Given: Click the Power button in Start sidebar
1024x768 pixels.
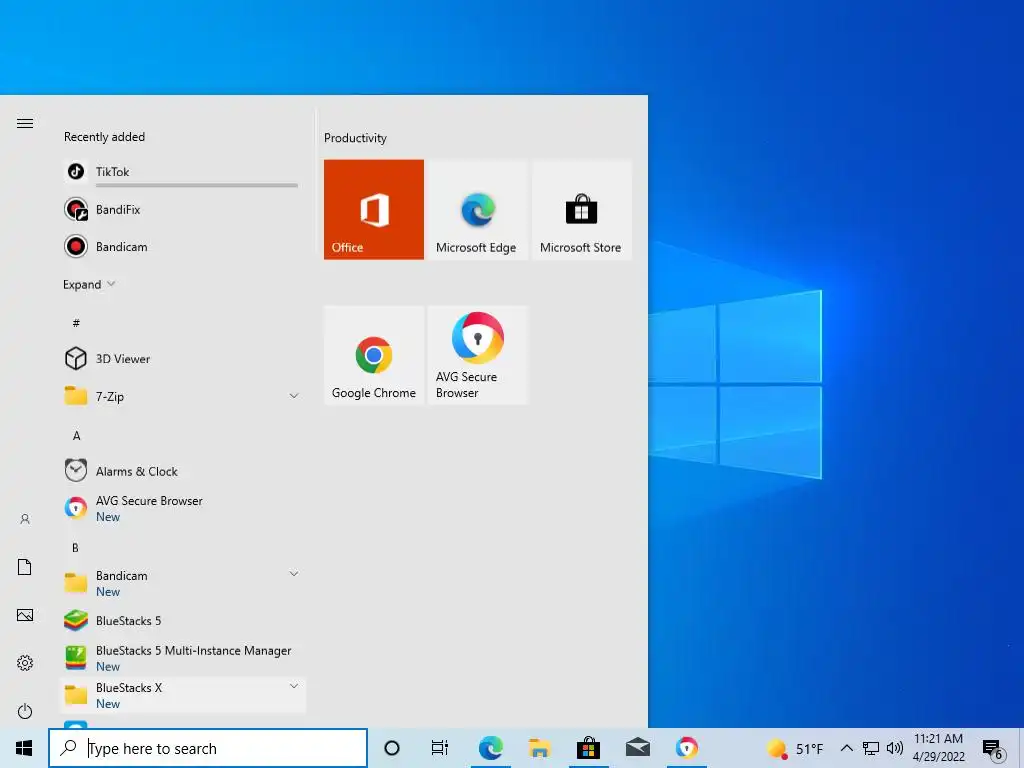Looking at the screenshot, I should [25, 711].
